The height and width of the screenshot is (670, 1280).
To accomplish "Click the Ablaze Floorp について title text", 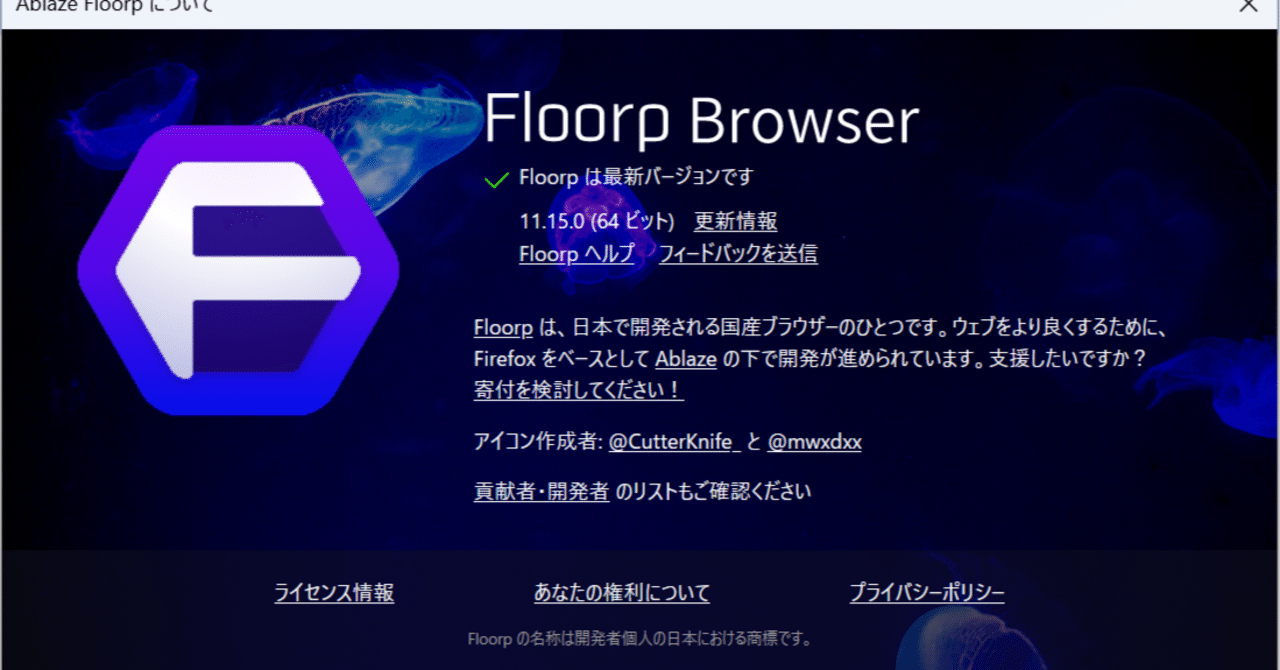I will 115,5.
